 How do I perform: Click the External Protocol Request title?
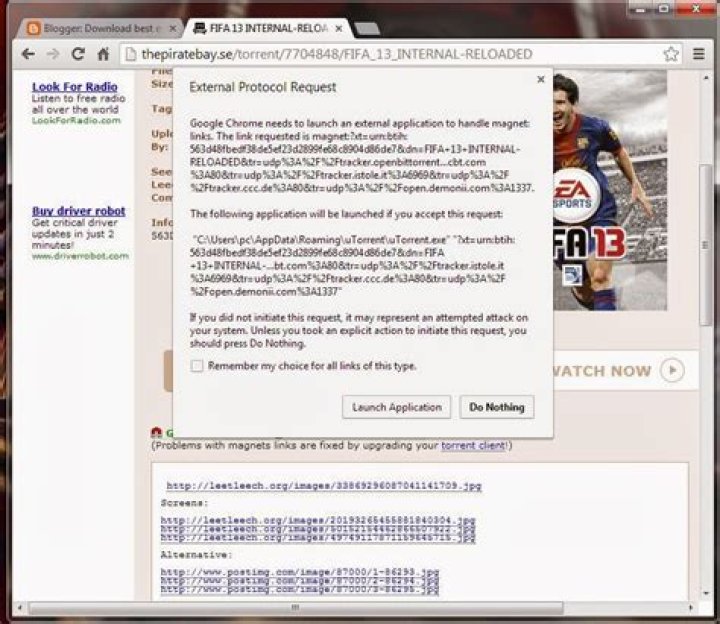pos(263,87)
